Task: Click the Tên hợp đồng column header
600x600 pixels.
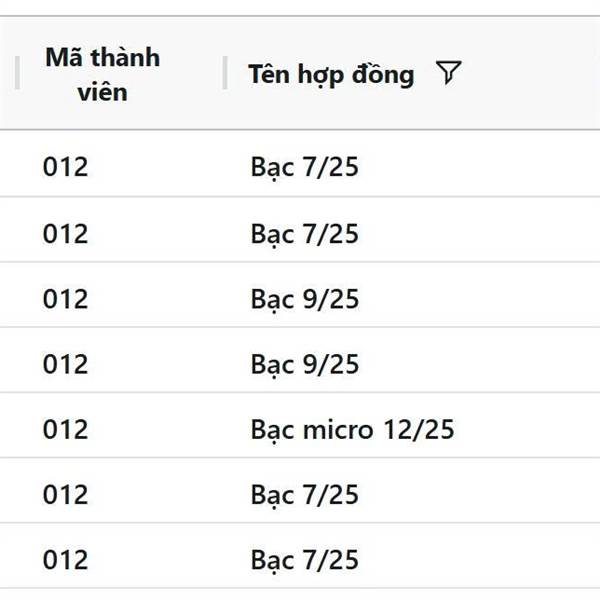Action: point(331,75)
